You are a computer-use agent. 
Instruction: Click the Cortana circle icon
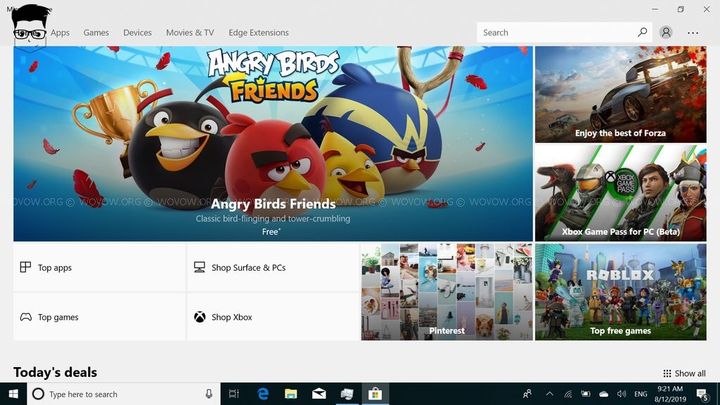tap(38, 394)
